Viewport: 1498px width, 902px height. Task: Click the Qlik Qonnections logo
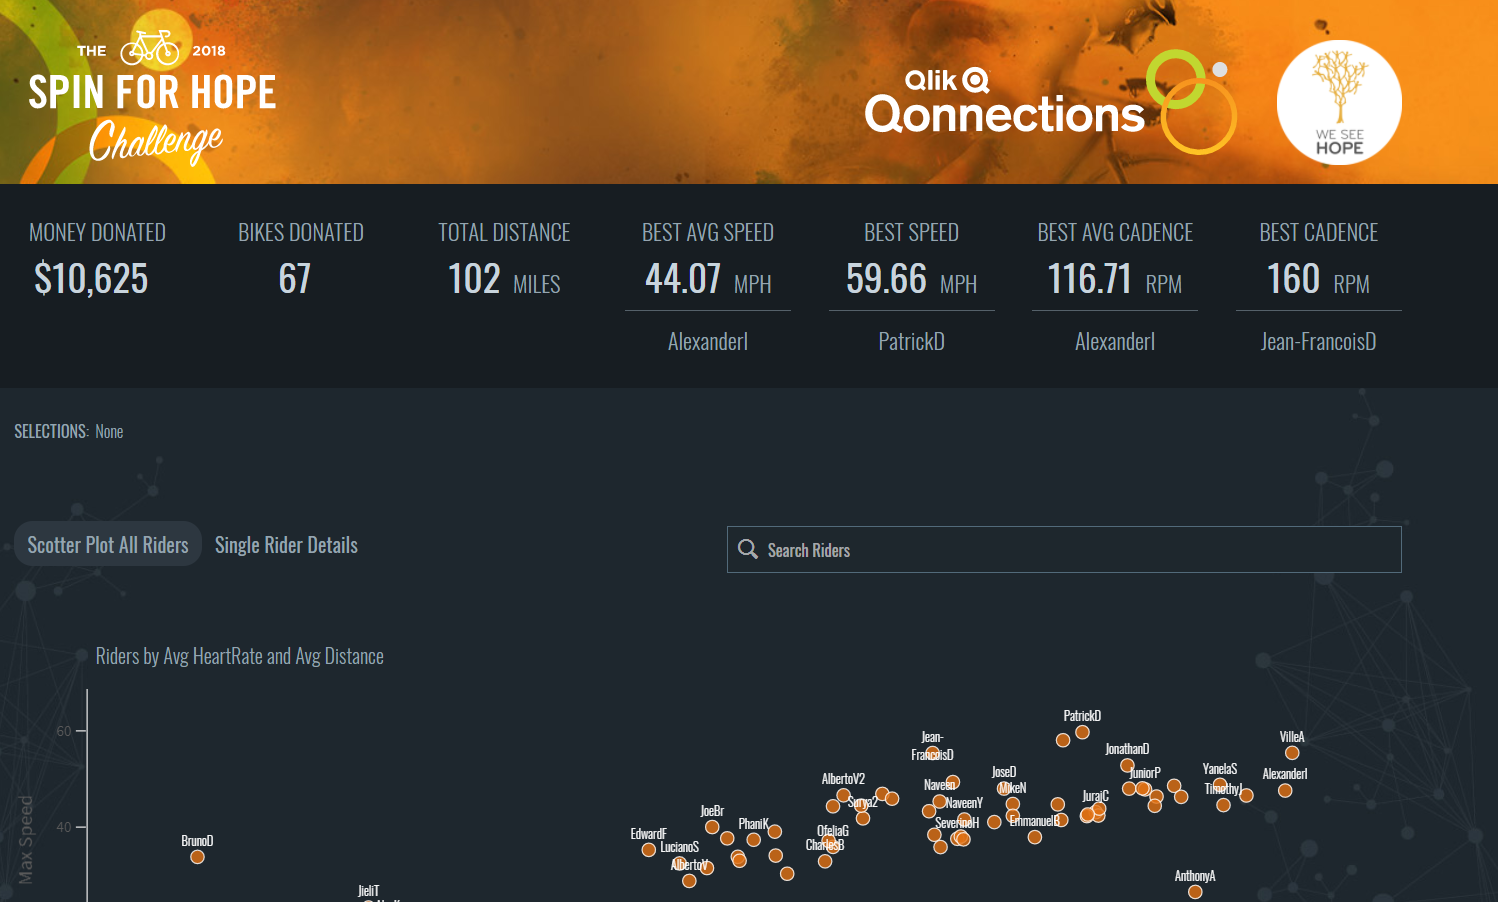[x=1050, y=102]
